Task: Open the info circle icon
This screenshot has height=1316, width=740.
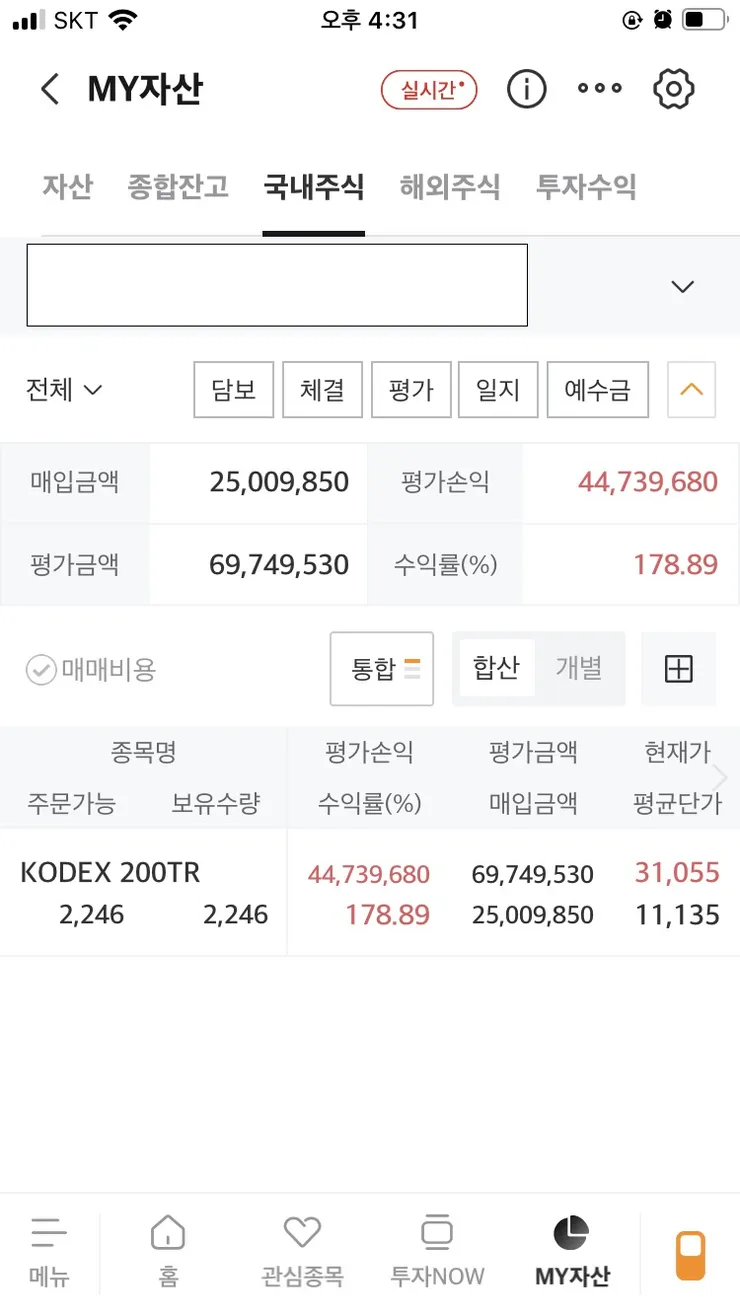Action: [x=526, y=89]
